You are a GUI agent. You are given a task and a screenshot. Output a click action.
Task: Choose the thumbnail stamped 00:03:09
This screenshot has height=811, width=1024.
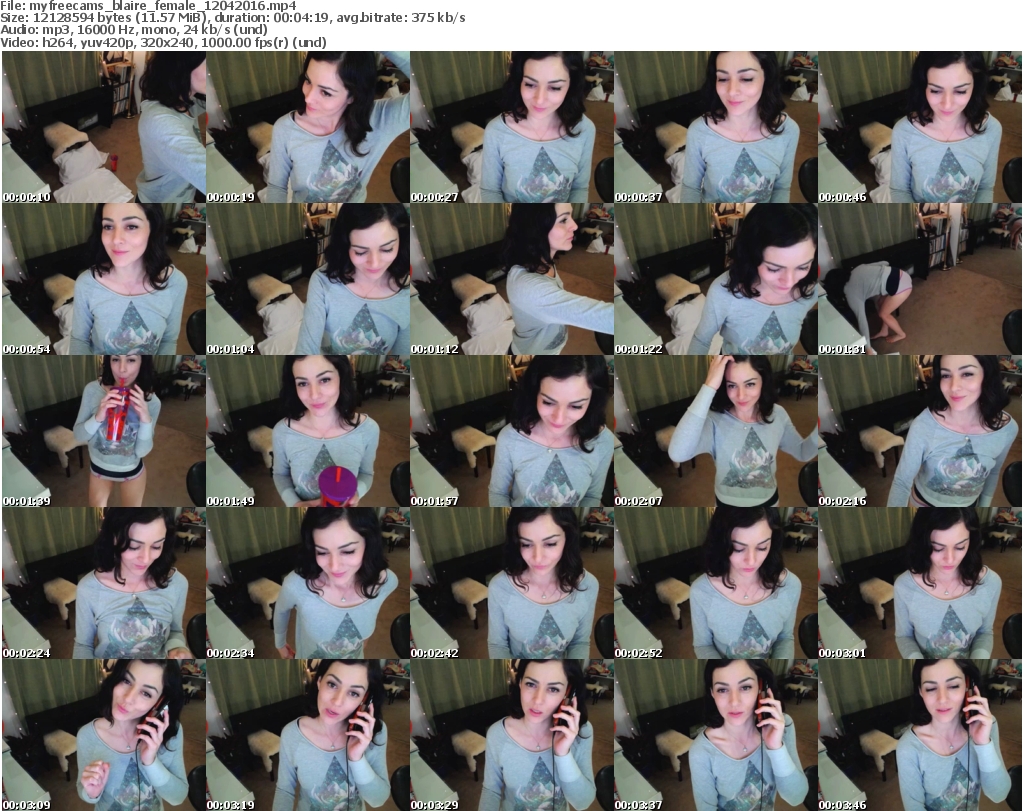click(104, 735)
